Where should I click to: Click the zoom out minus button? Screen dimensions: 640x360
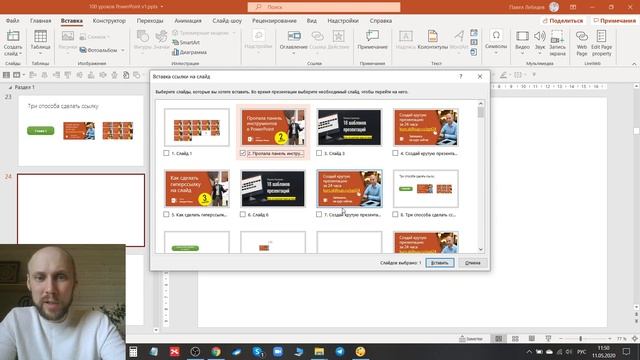[x=561, y=339]
